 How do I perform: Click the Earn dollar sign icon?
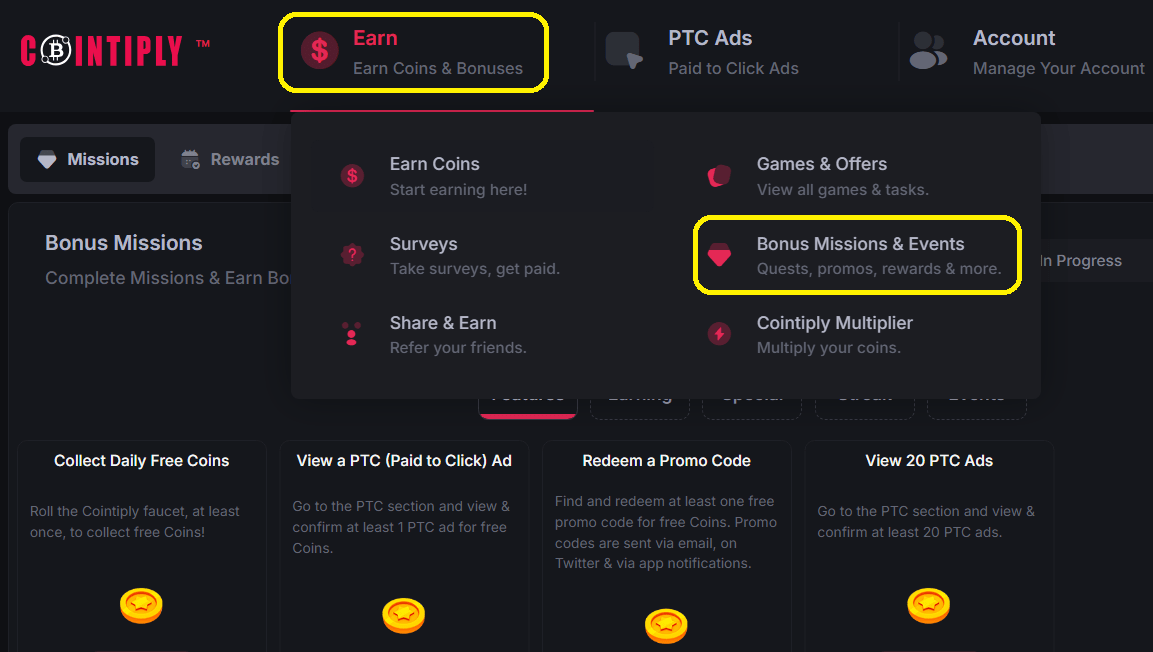pyautogui.click(x=319, y=50)
